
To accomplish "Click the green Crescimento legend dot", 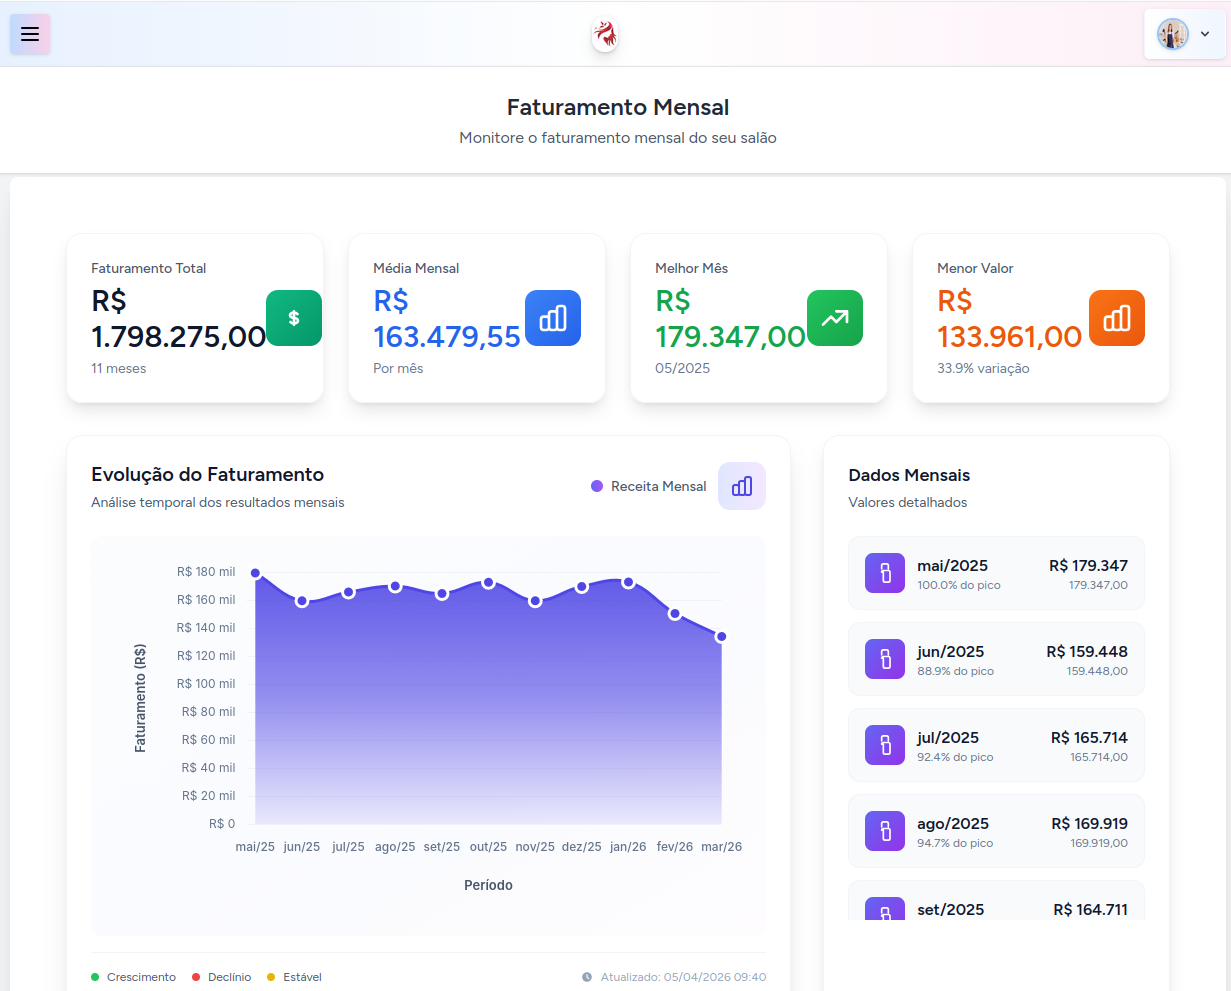I will coord(95,977).
